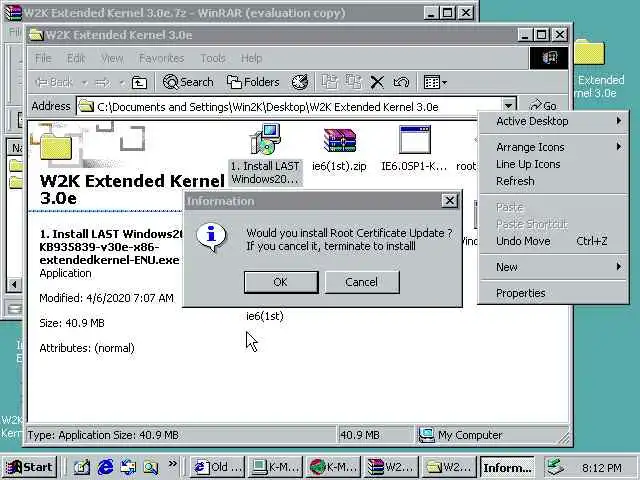Click the Go button
Screen dimensions: 640x480
click(x=543, y=106)
